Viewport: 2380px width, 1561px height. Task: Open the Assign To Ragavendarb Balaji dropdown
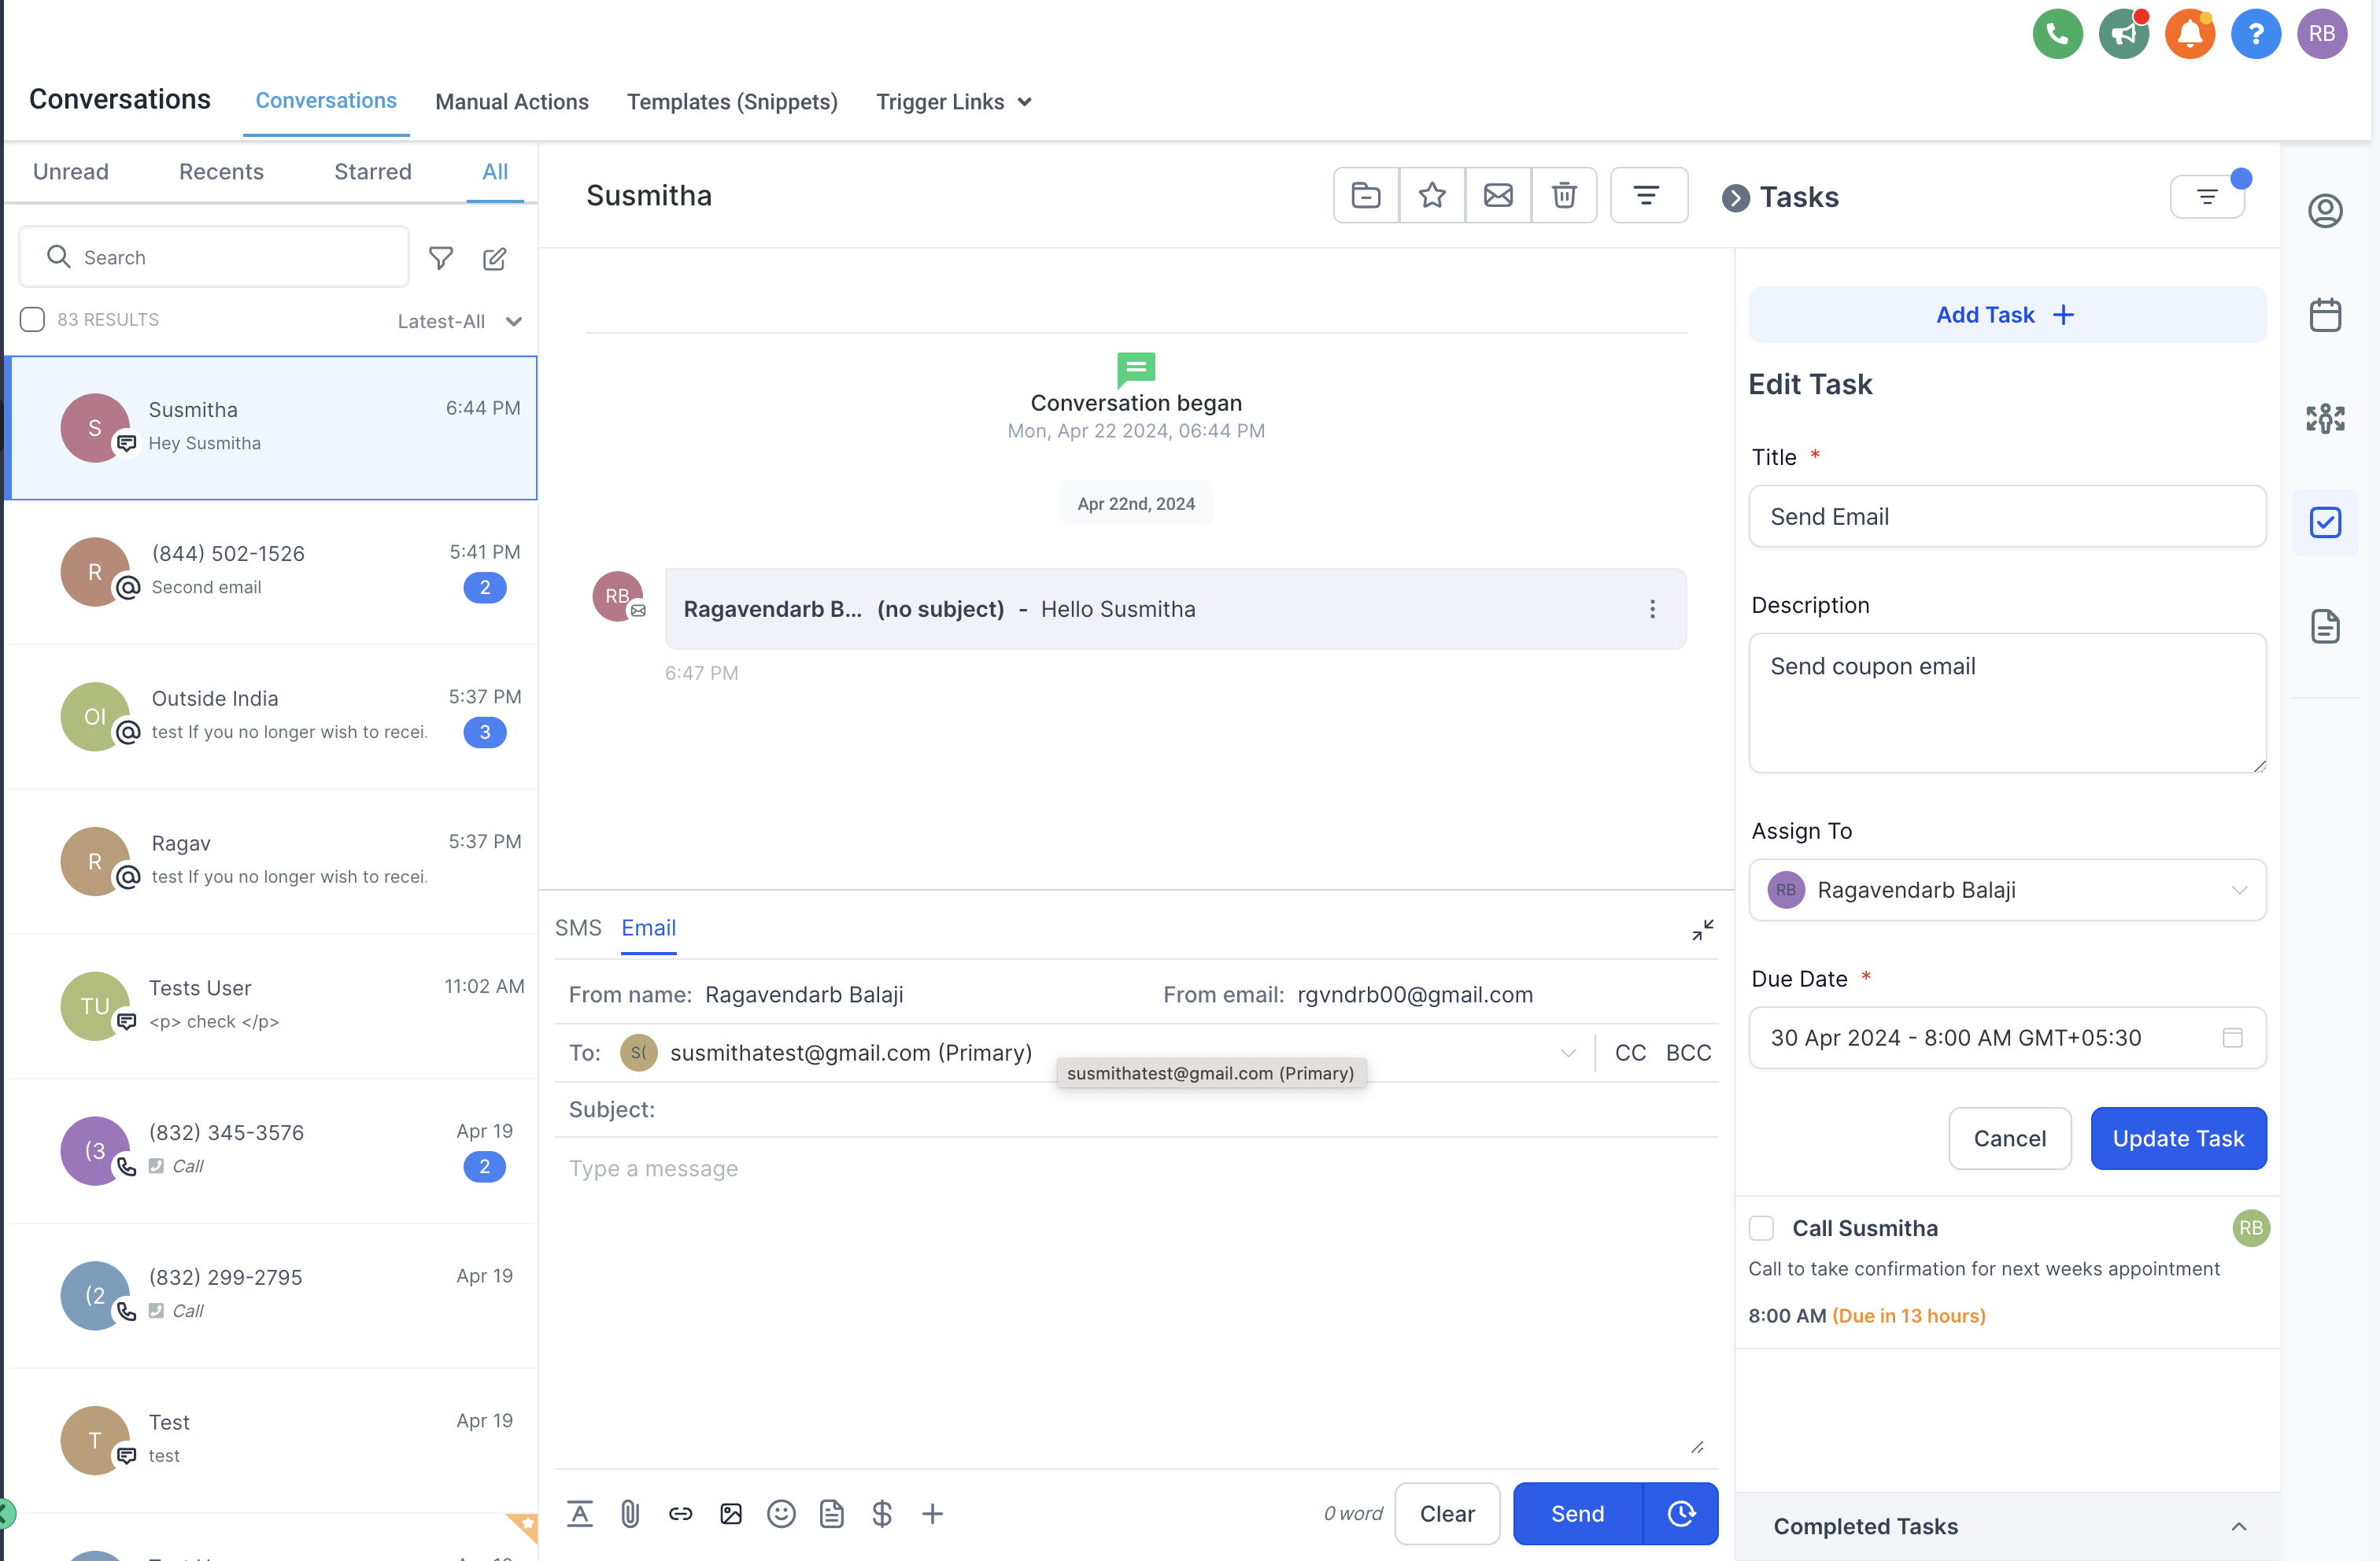pyautogui.click(x=2006, y=889)
